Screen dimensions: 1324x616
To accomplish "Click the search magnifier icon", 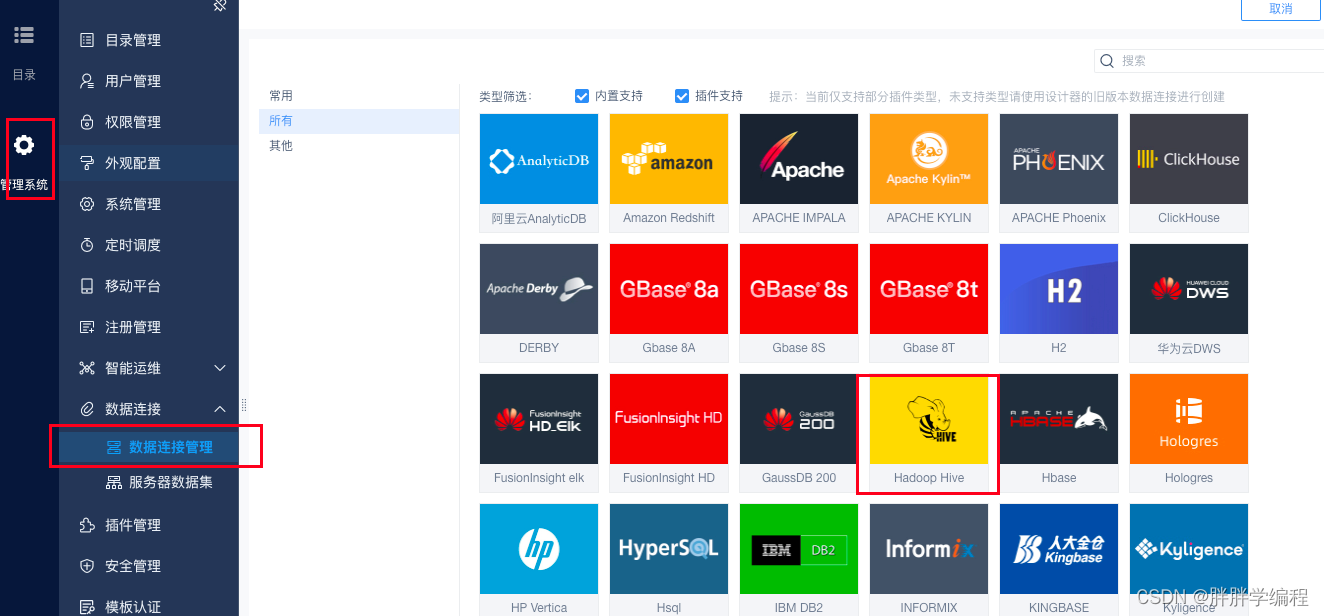I will pyautogui.click(x=1107, y=61).
